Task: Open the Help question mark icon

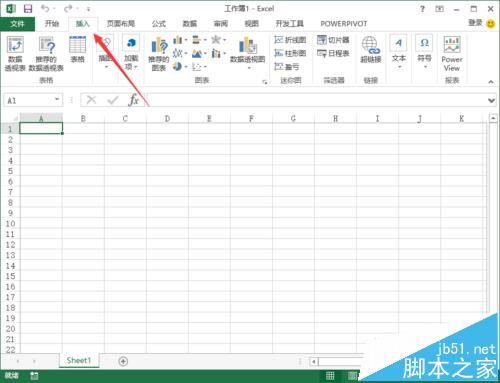Action: coord(422,9)
